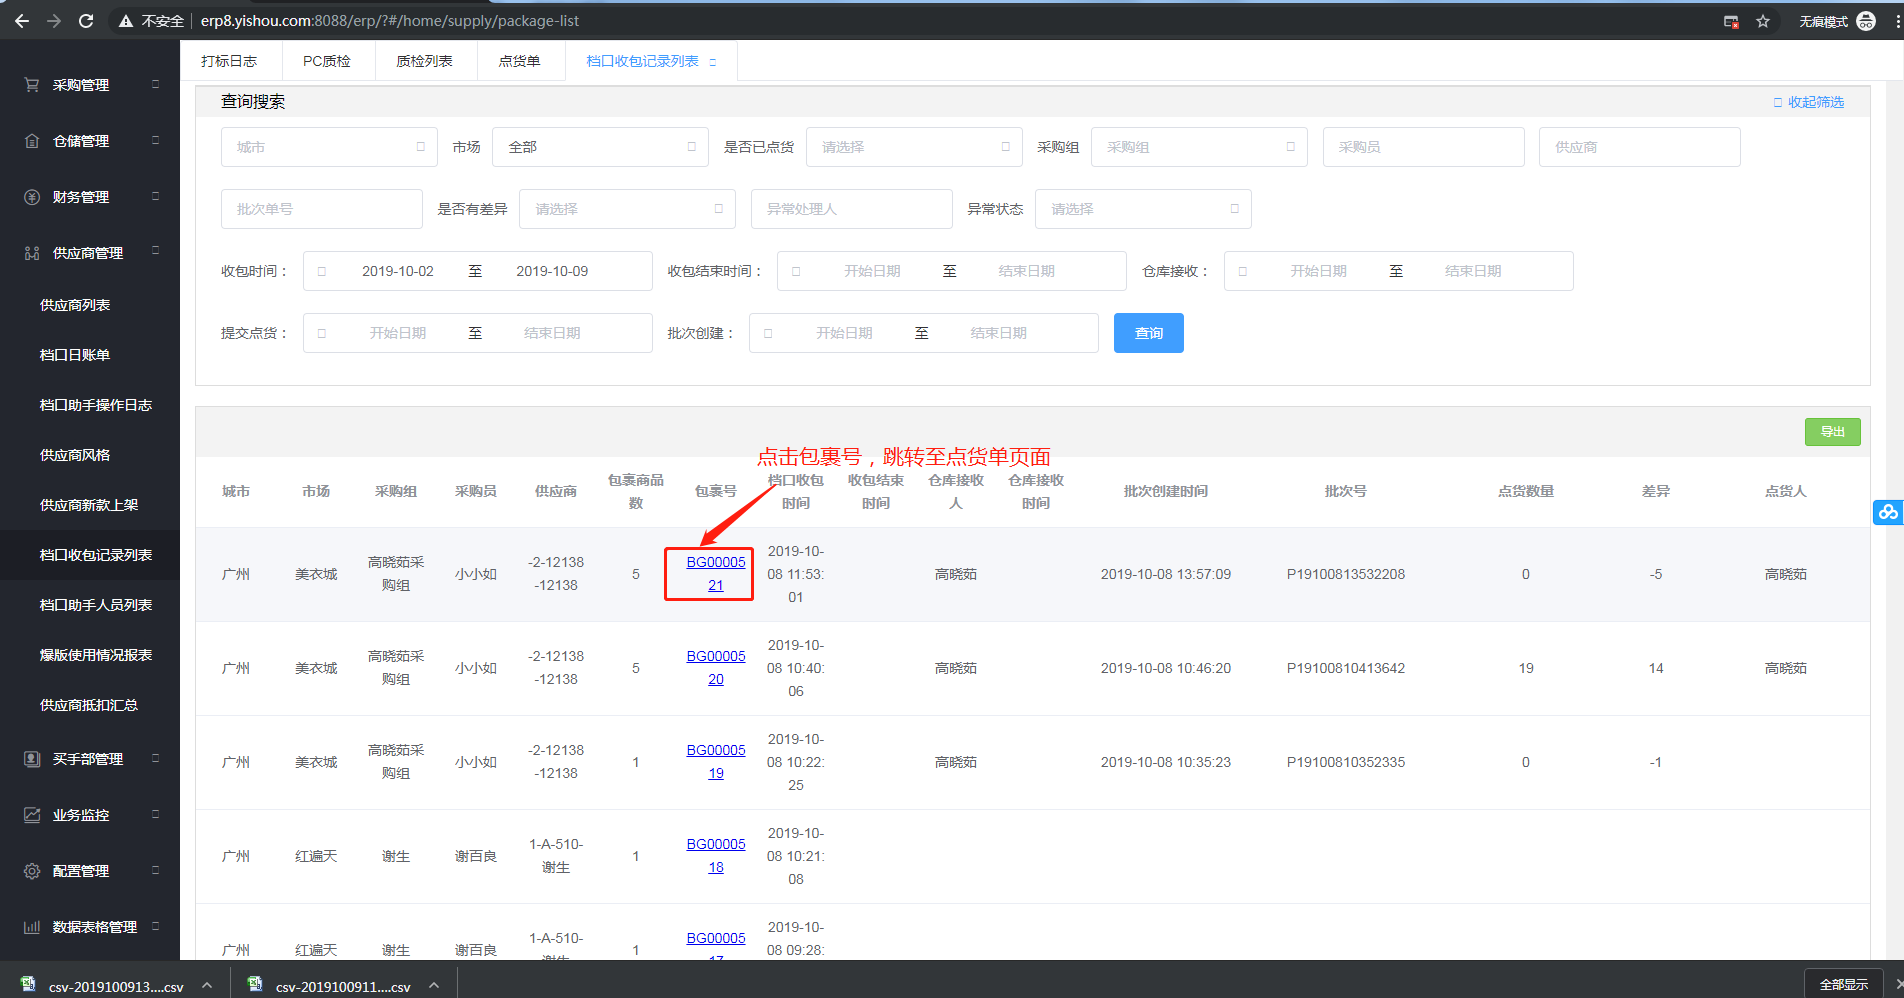Focus the 异常处理人 input field
Screen dimensions: 1904x998
click(x=852, y=209)
